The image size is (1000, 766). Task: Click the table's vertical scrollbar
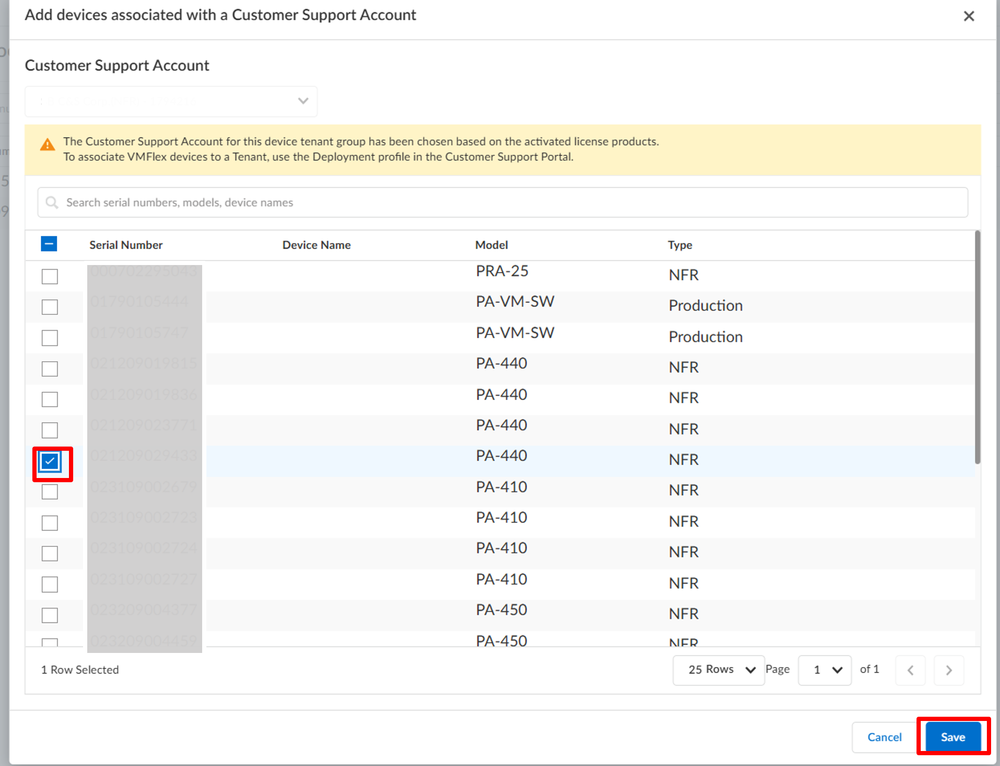[x=977, y=348]
